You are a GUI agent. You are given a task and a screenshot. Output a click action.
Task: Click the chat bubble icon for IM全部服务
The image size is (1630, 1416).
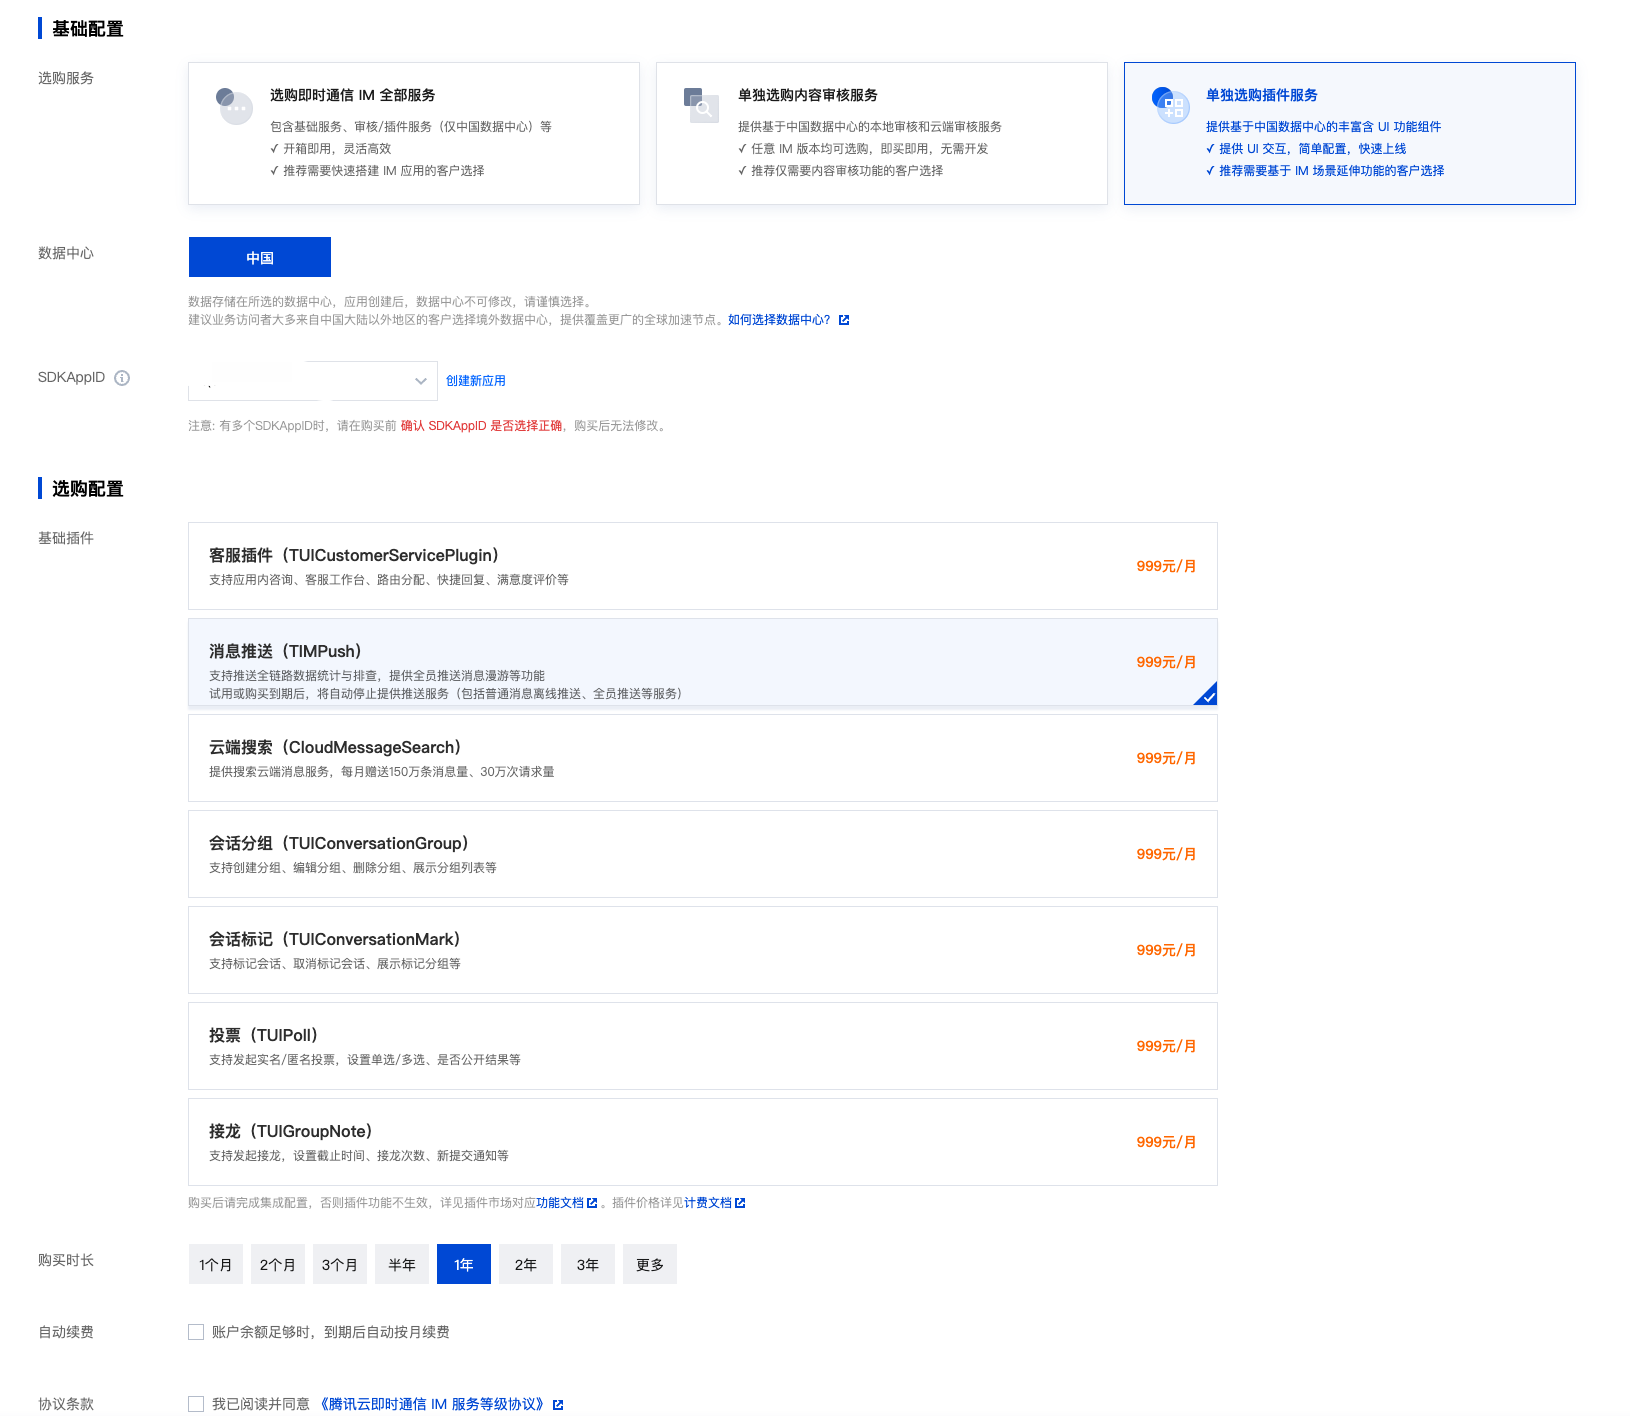[235, 106]
